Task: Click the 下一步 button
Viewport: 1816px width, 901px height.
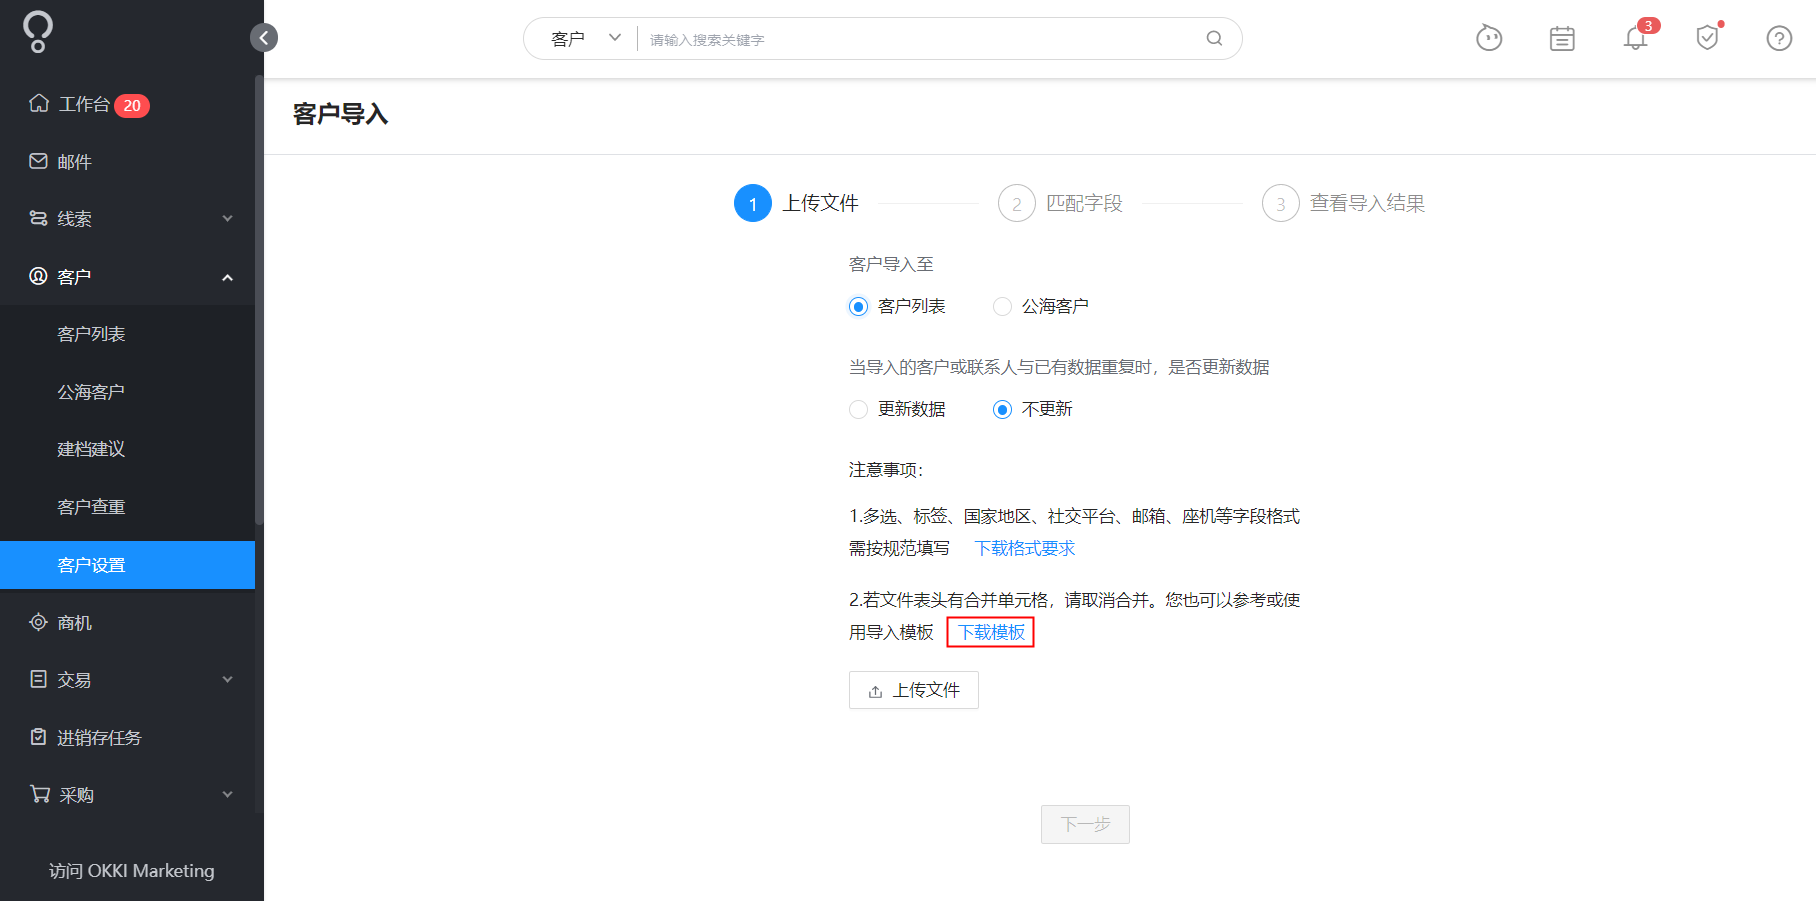Action: click(x=1085, y=824)
